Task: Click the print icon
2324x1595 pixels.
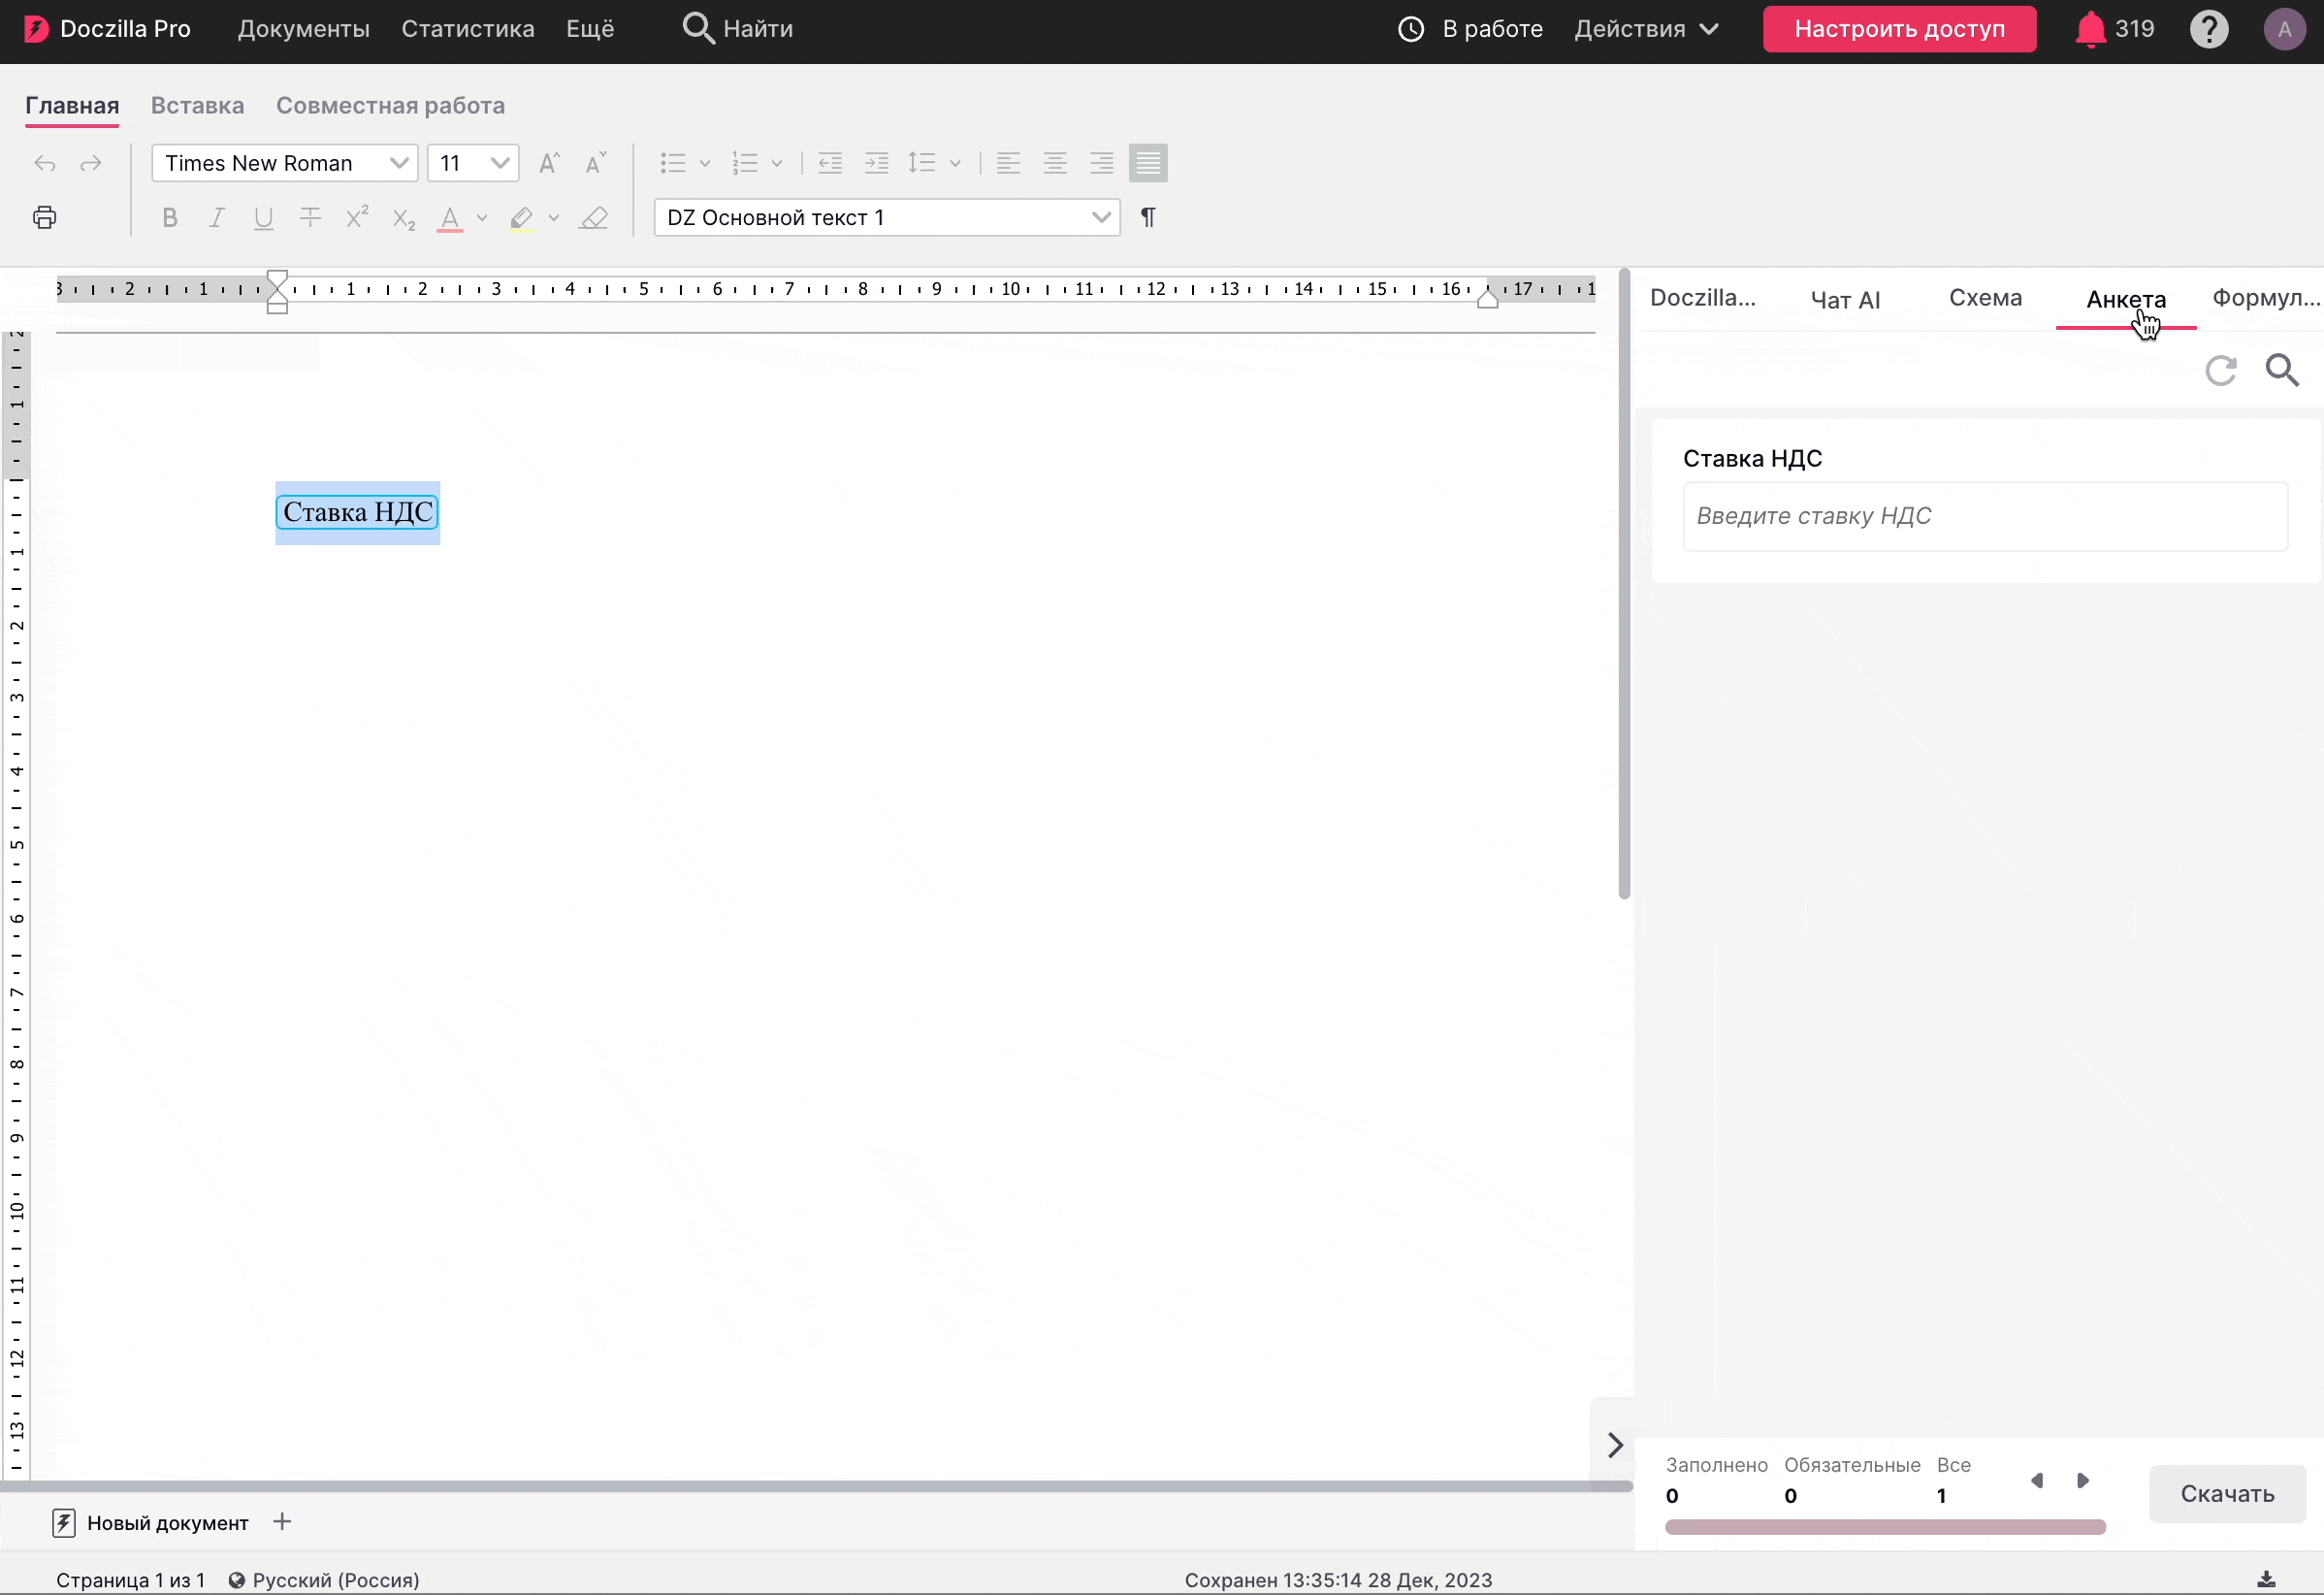Action: pyautogui.click(x=45, y=217)
